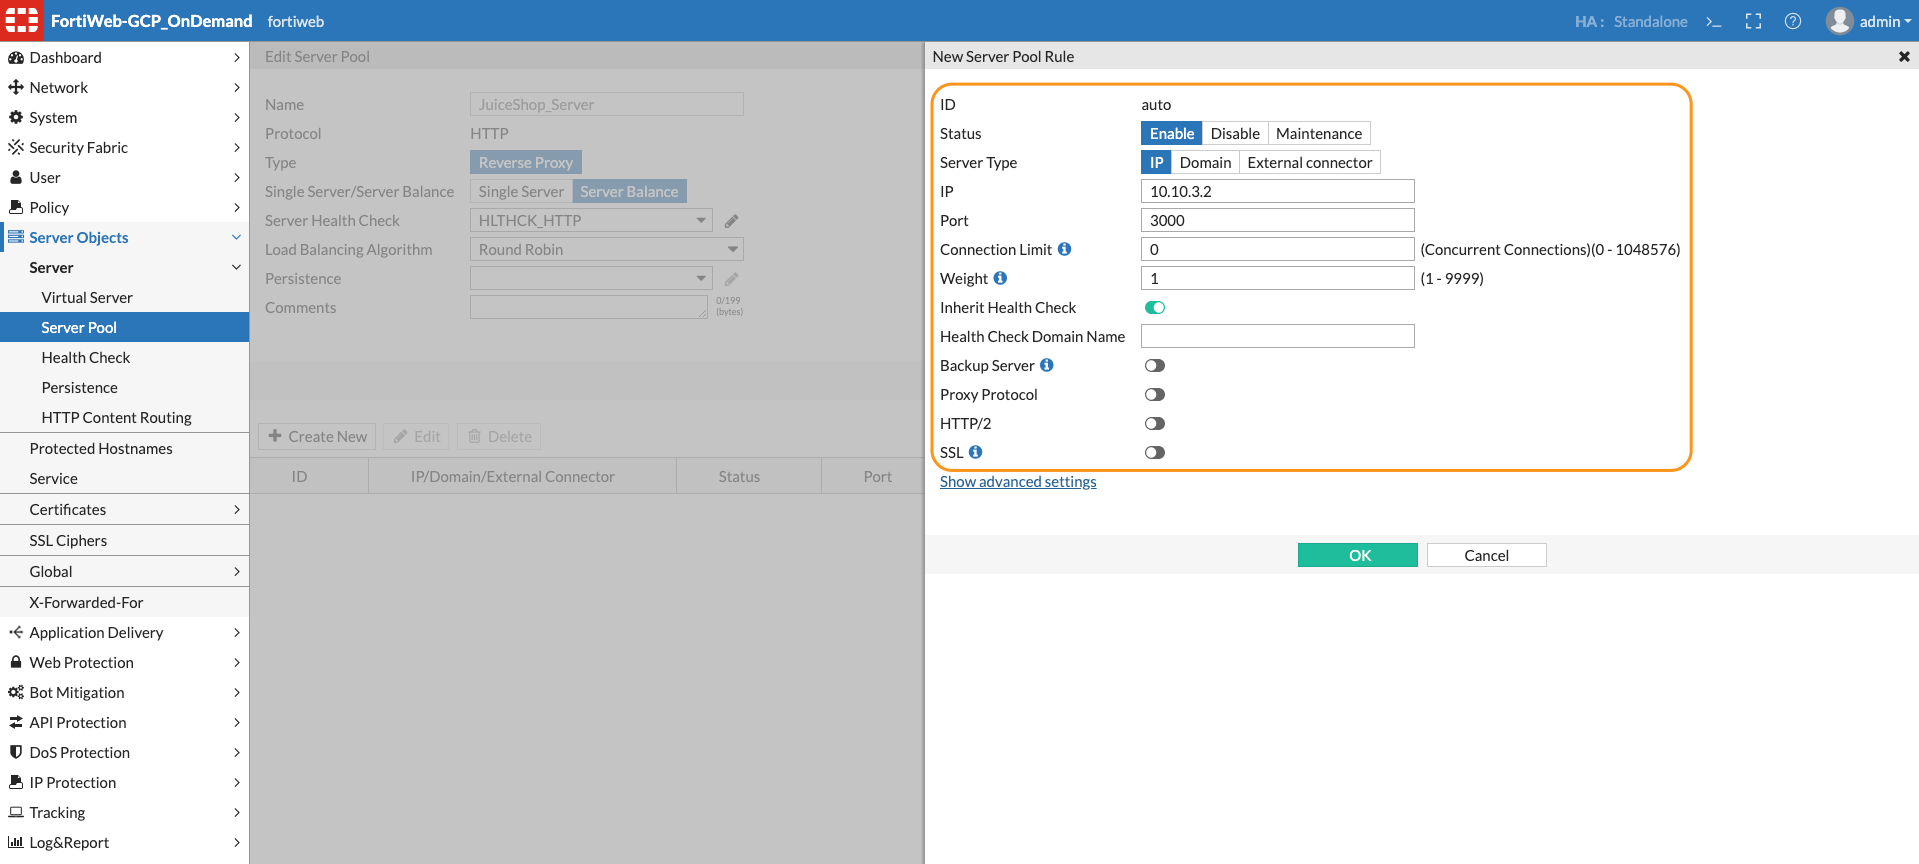
Task: Click Connection Limit info icon
Action: pos(1065,249)
